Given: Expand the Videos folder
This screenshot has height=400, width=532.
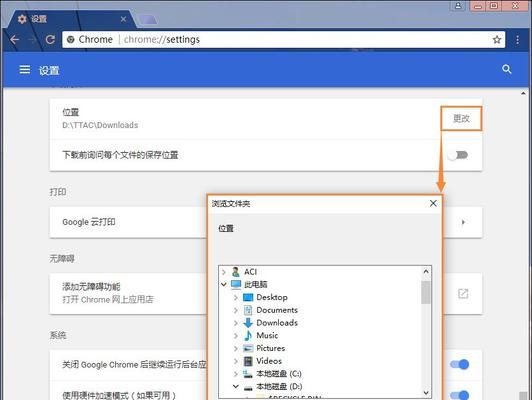Looking at the screenshot, I should 236,361.
